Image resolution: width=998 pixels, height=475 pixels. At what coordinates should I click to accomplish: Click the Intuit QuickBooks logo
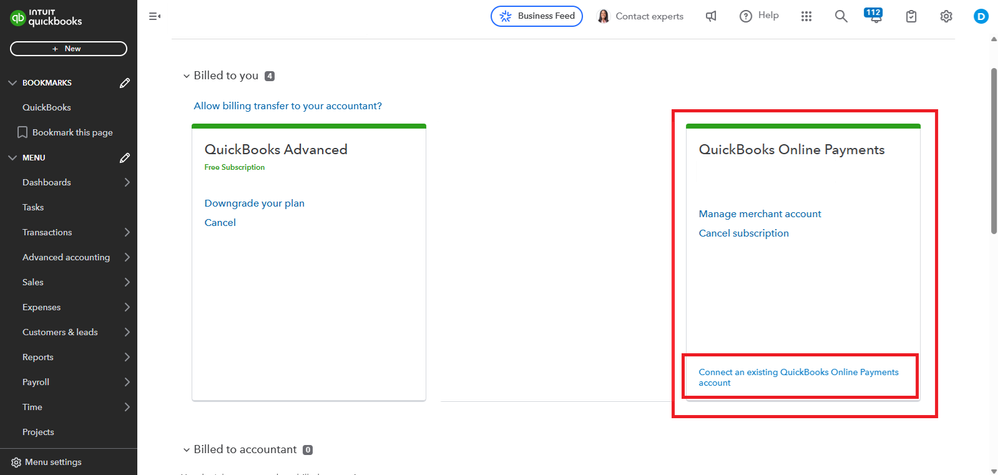[46, 18]
